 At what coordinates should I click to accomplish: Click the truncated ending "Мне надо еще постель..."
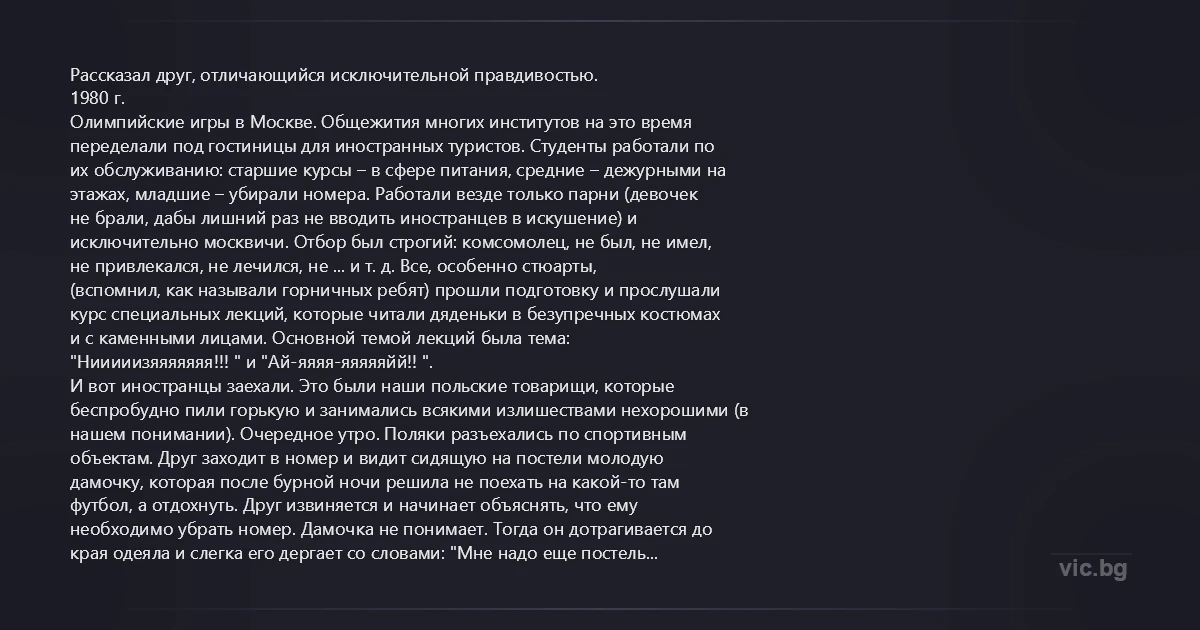(557, 554)
